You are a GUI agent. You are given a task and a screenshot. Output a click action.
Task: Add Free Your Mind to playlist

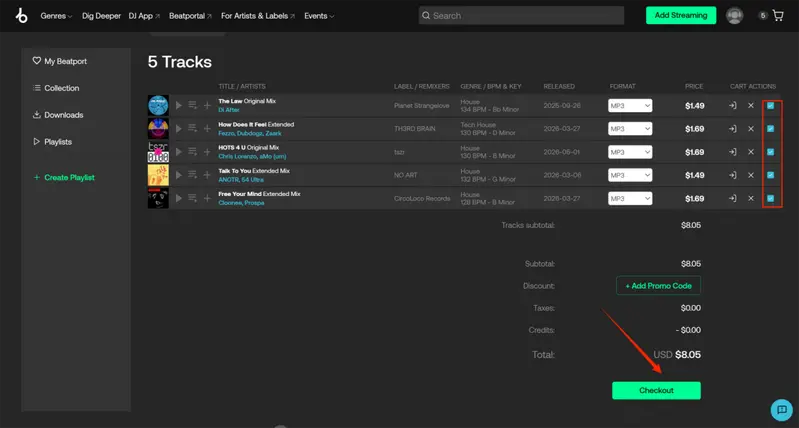[x=207, y=198]
